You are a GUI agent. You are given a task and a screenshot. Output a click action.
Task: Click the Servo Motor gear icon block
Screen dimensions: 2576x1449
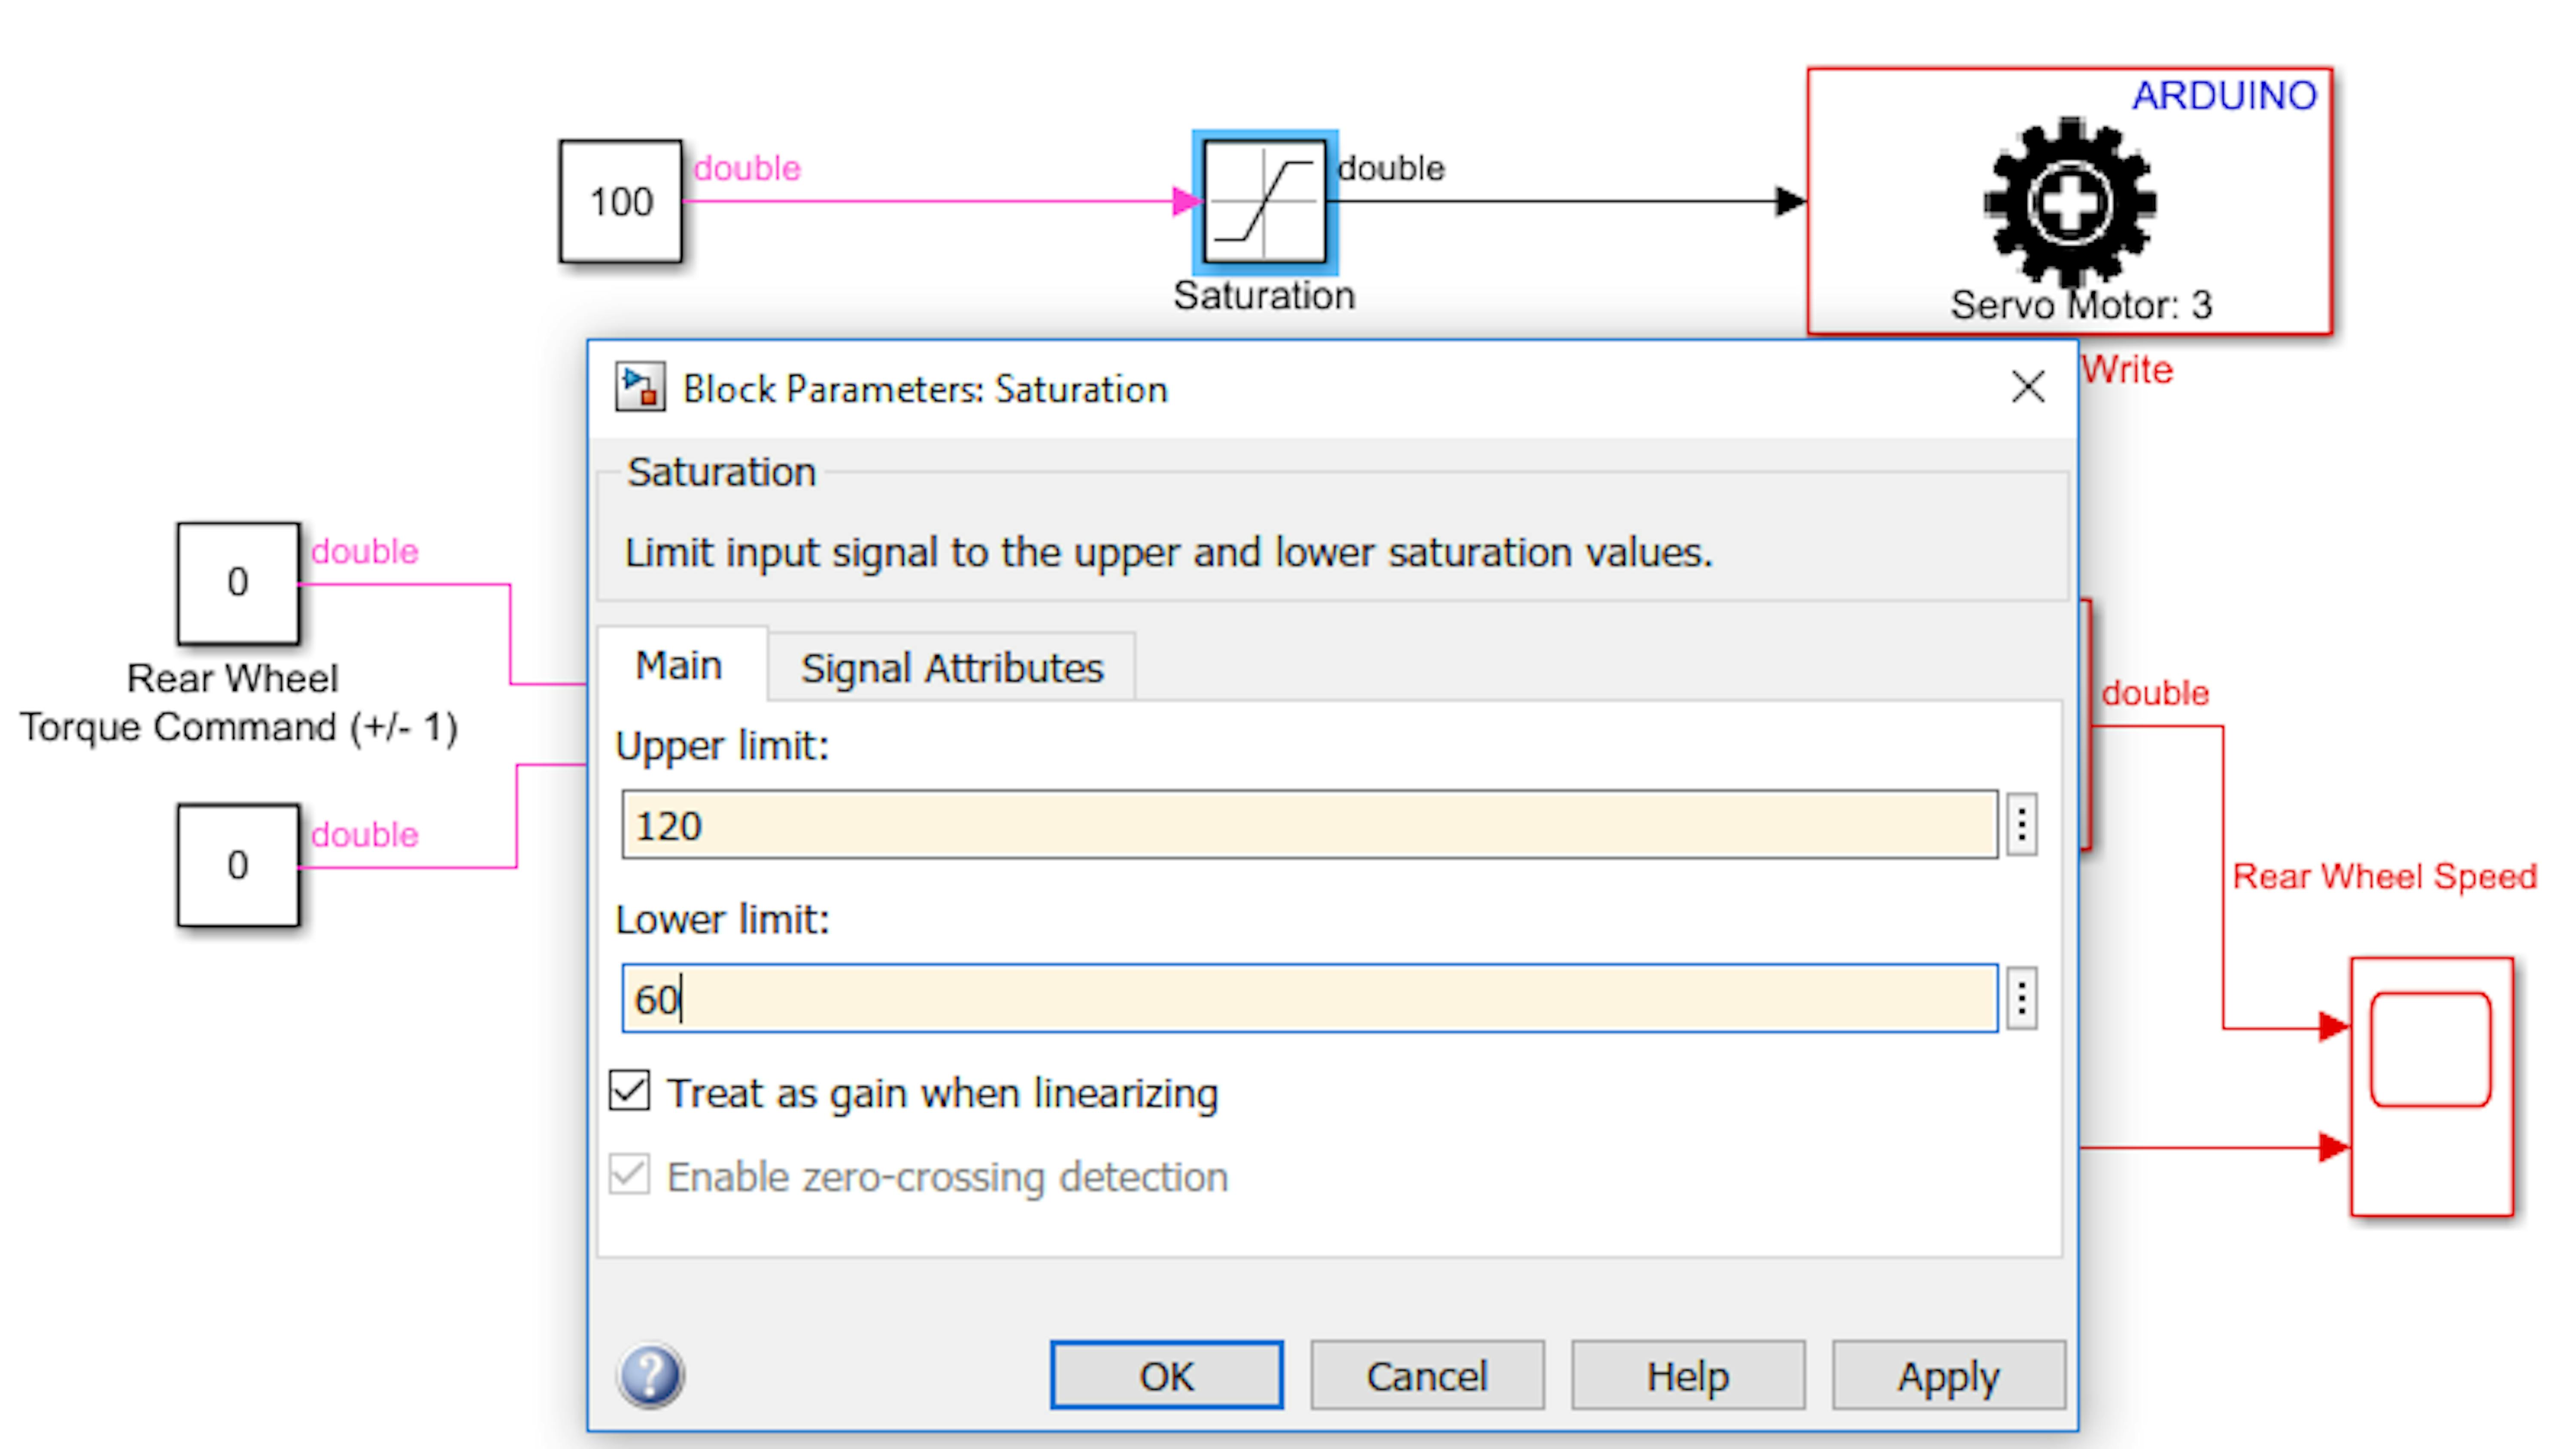point(2070,201)
